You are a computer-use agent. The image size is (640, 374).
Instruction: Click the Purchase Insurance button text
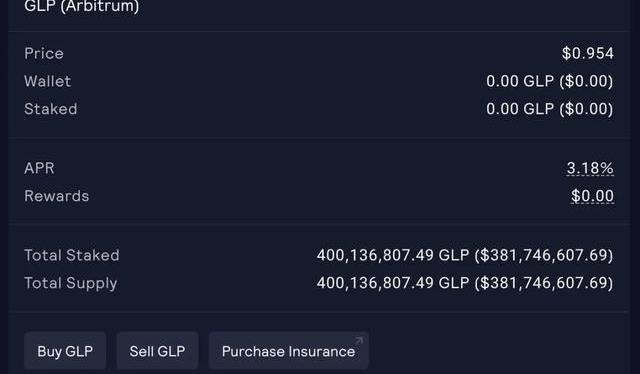click(288, 352)
